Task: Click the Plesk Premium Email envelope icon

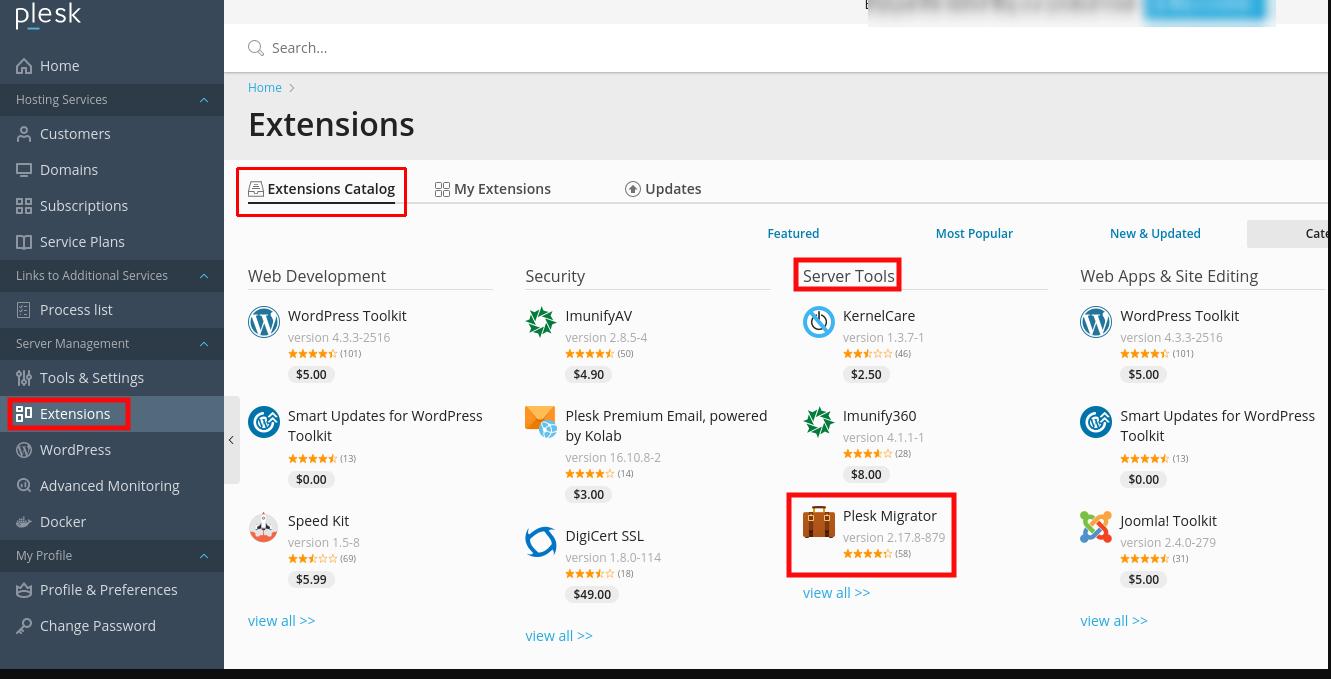Action: (541, 422)
